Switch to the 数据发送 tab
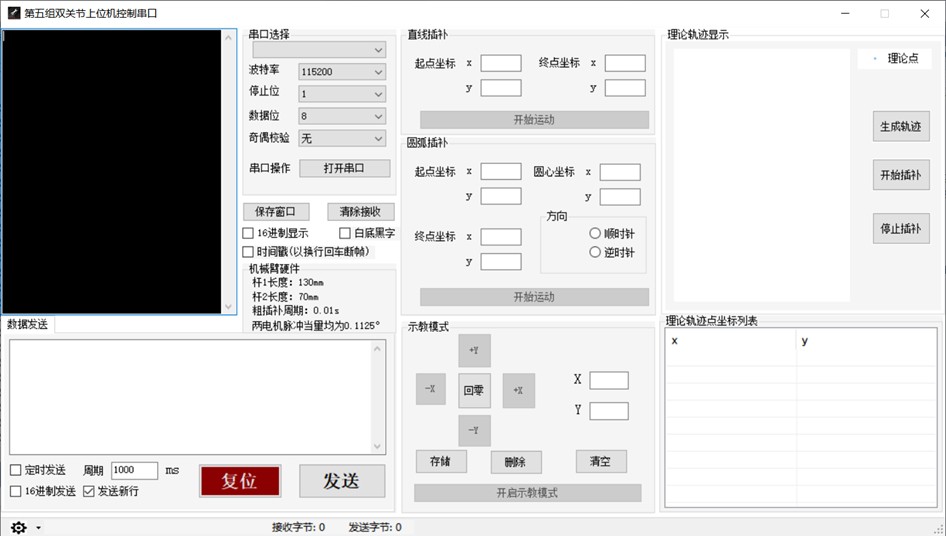 pos(28,324)
